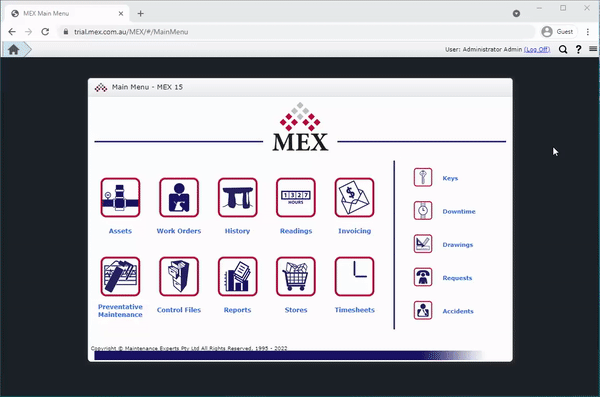Click the Timesheets text label
This screenshot has width=600, height=397.
[354, 310]
